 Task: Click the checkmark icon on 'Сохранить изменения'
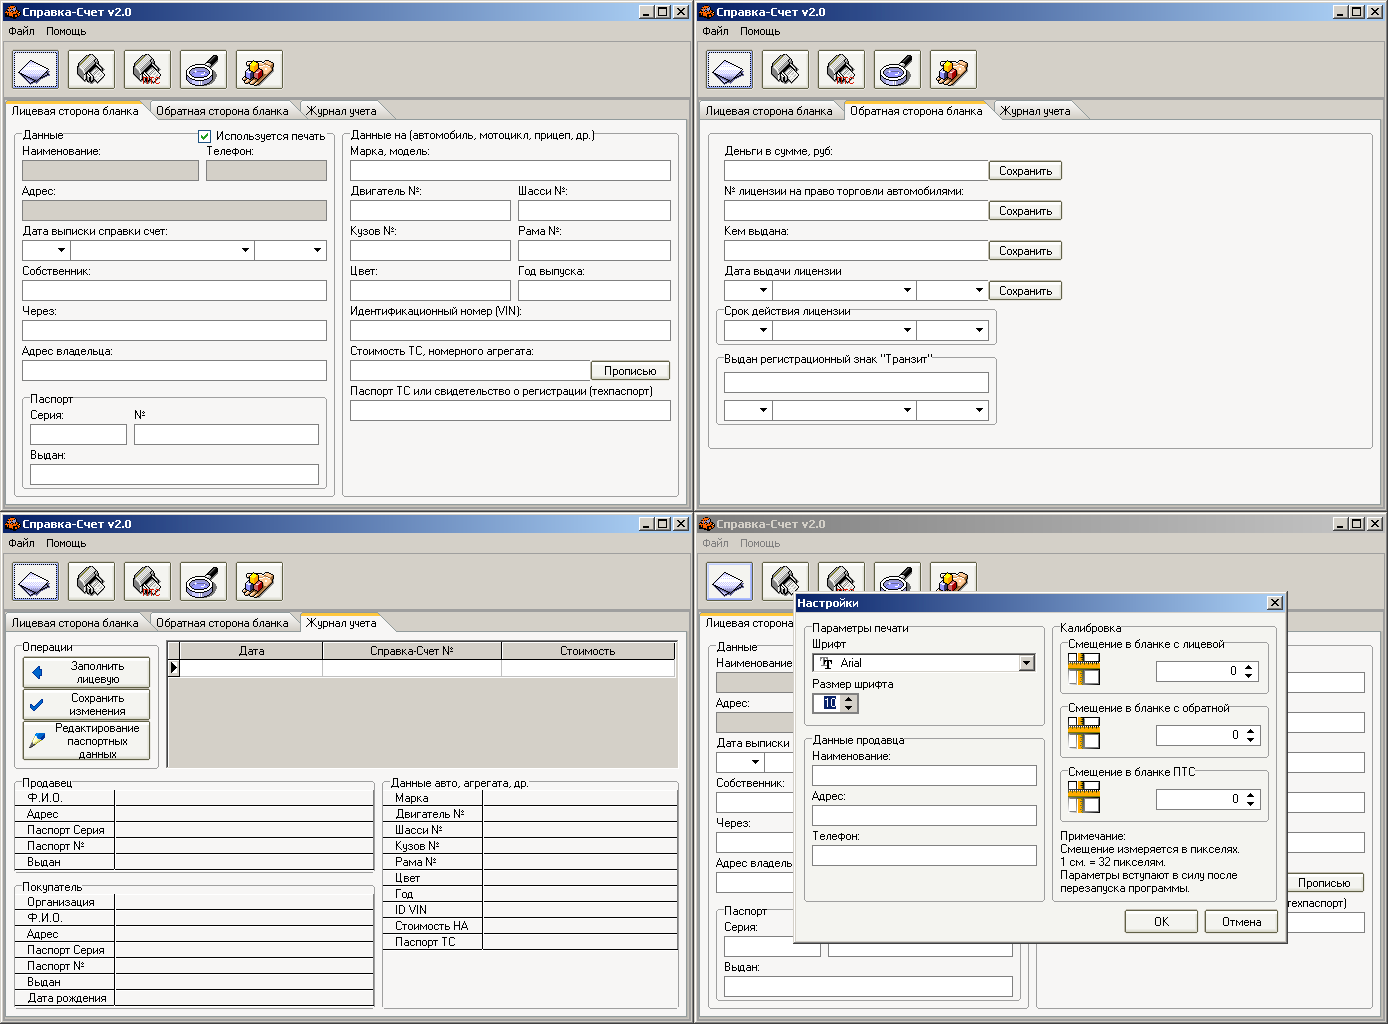pos(37,705)
